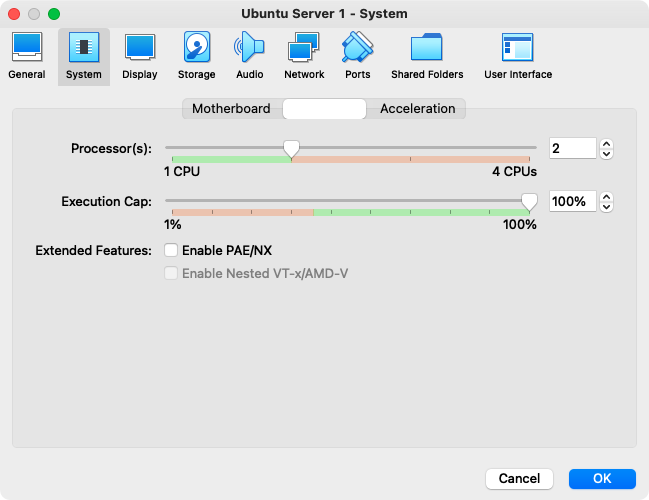
Task: Open the Ports settings section
Action: pyautogui.click(x=357, y=55)
